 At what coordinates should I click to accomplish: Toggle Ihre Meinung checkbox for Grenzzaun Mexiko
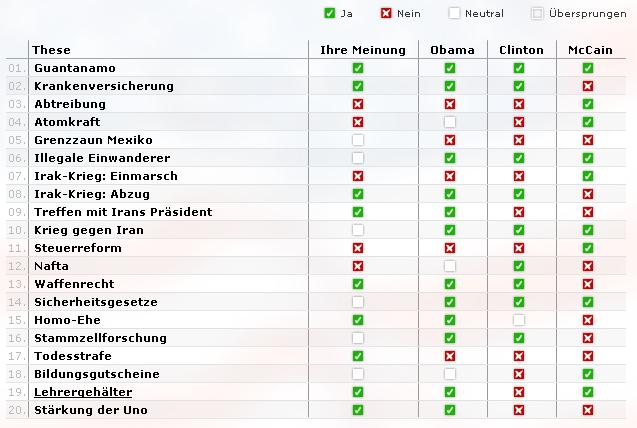click(358, 140)
